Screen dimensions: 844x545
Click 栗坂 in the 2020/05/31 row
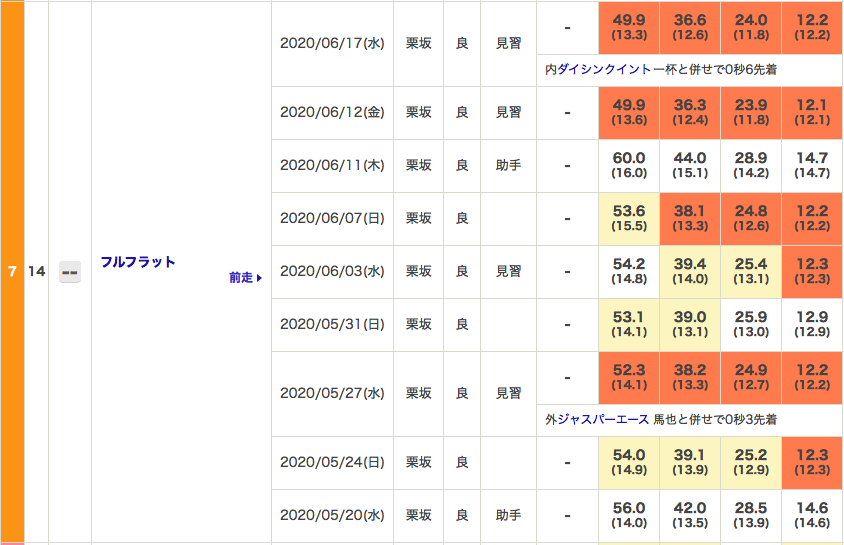click(x=419, y=324)
